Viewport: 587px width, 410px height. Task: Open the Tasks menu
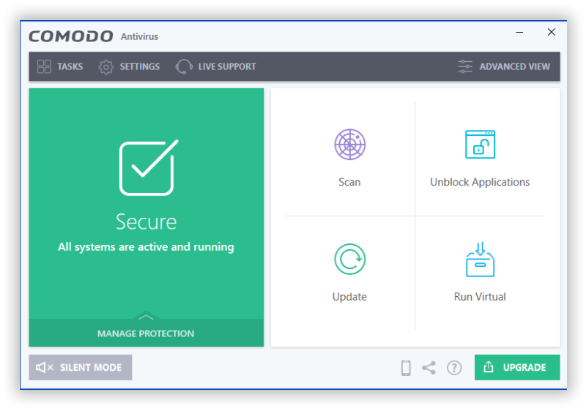[x=60, y=67]
